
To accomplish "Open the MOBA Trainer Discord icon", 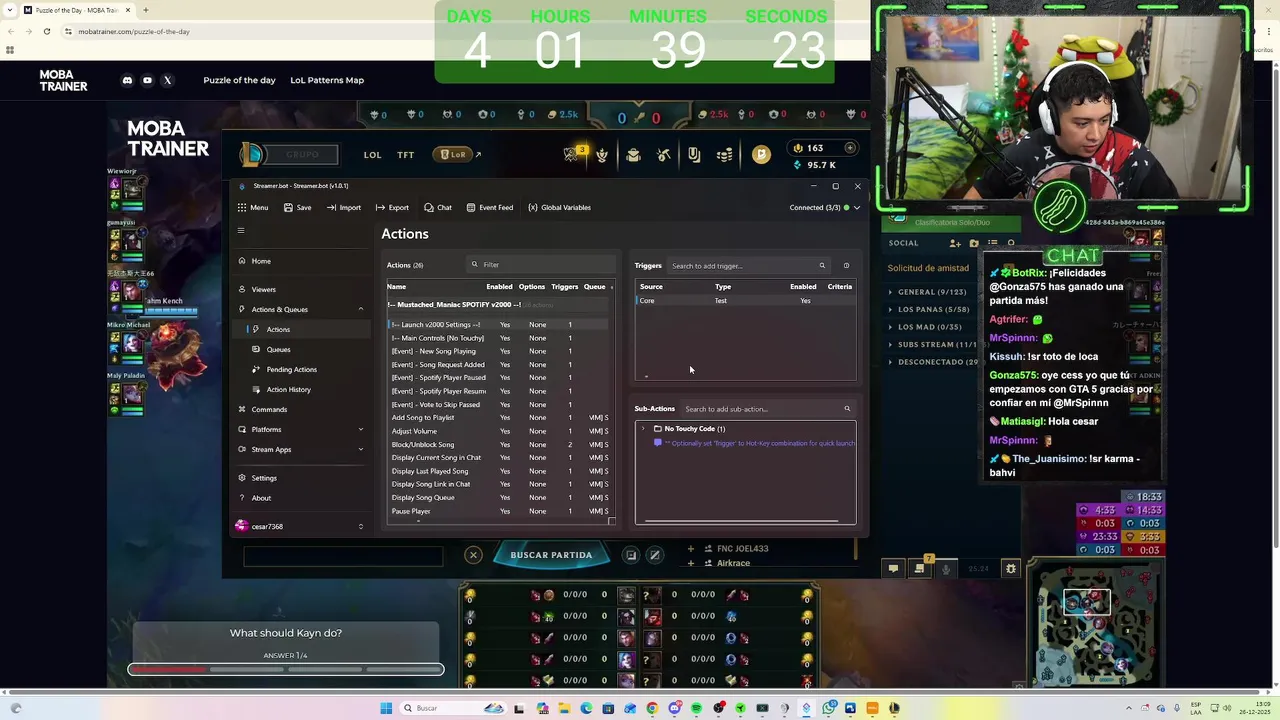I will tap(127, 80).
